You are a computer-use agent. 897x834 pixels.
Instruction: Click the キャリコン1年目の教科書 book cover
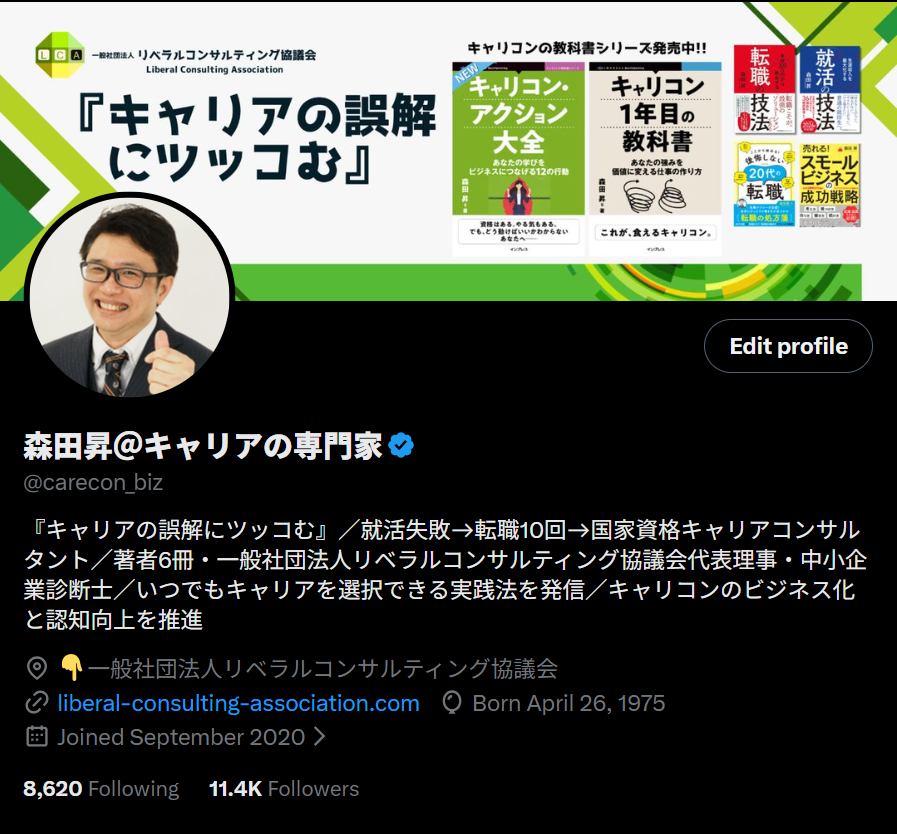click(x=656, y=158)
